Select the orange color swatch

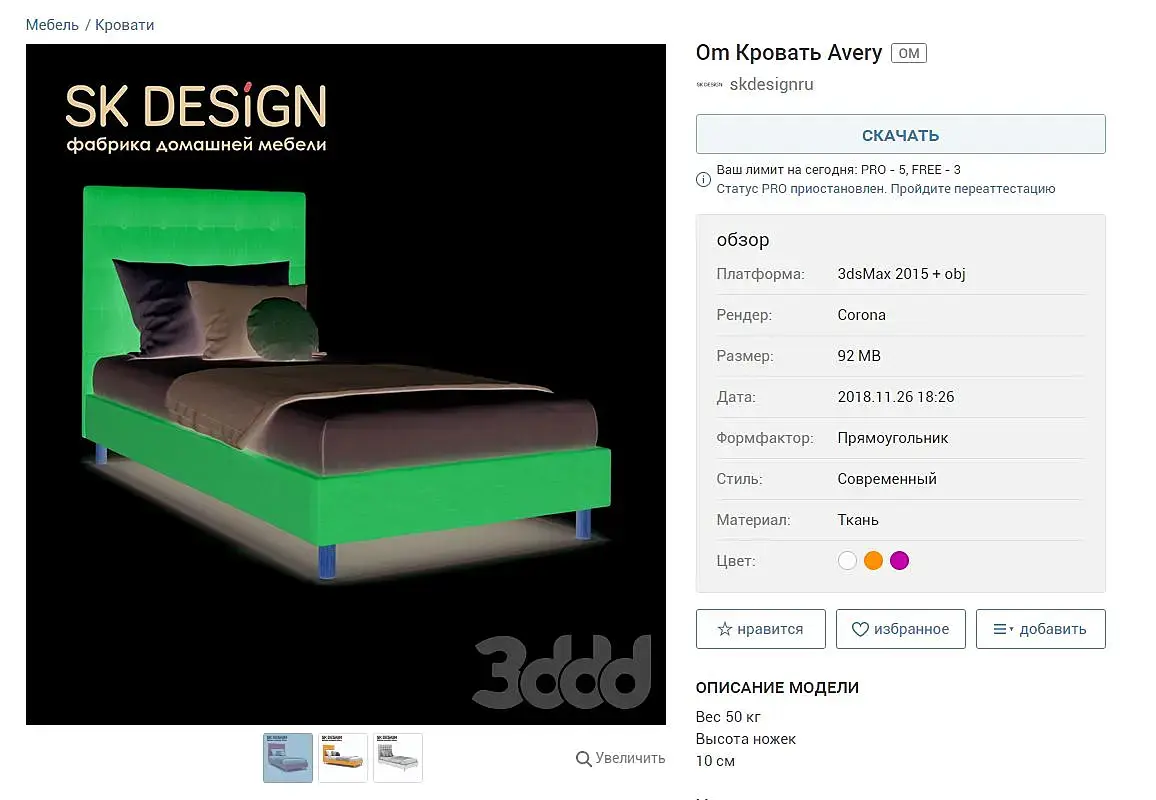tap(873, 560)
